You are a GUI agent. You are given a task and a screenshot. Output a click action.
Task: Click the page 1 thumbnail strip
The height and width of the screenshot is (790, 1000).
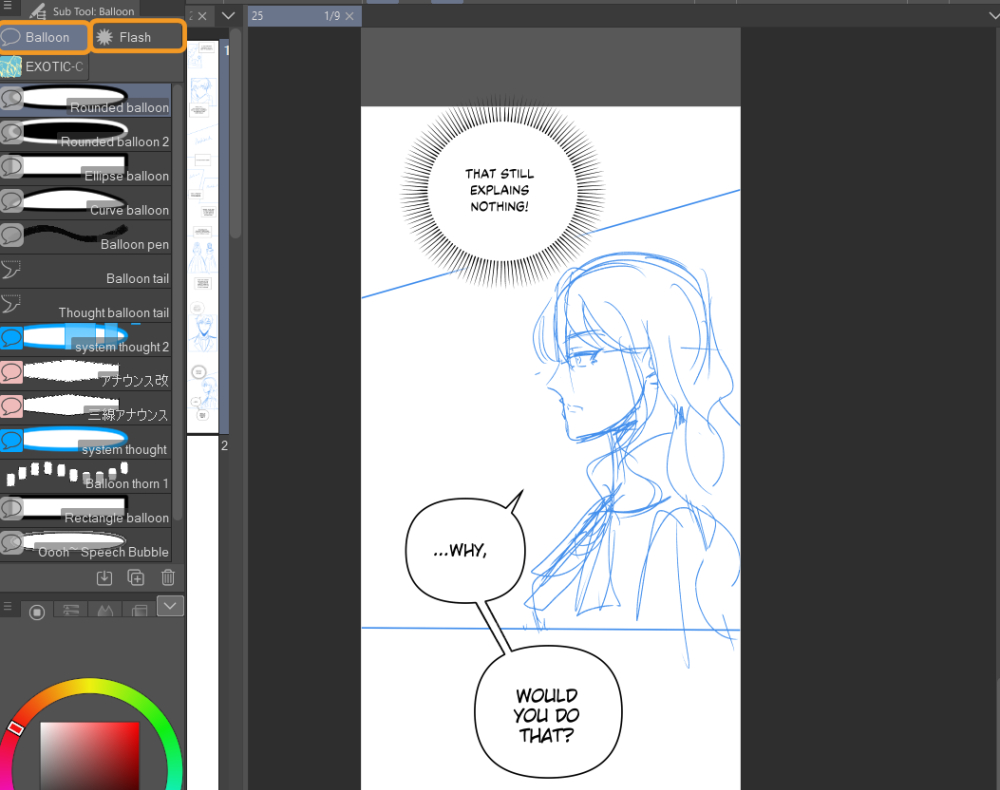point(207,230)
